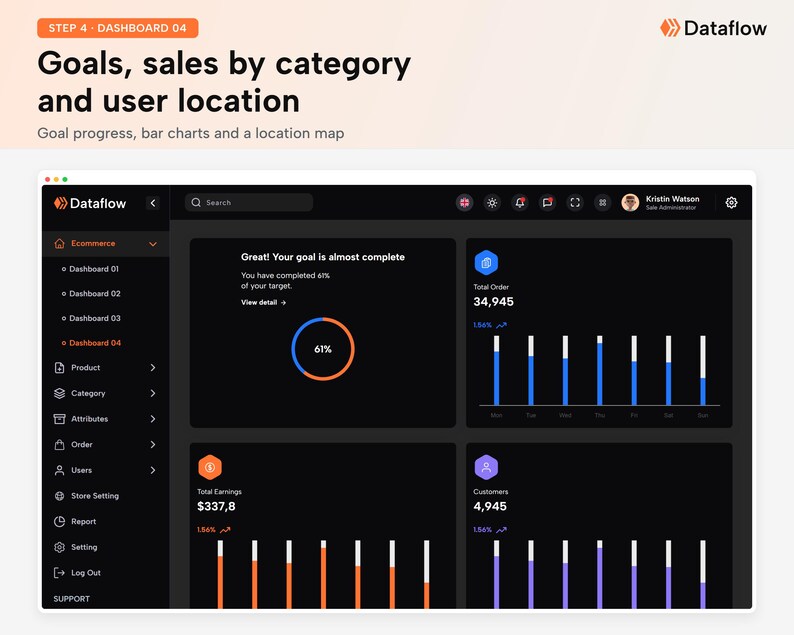The height and width of the screenshot is (635, 794).
Task: Click the Total Order hexagon icon
Action: click(x=486, y=263)
